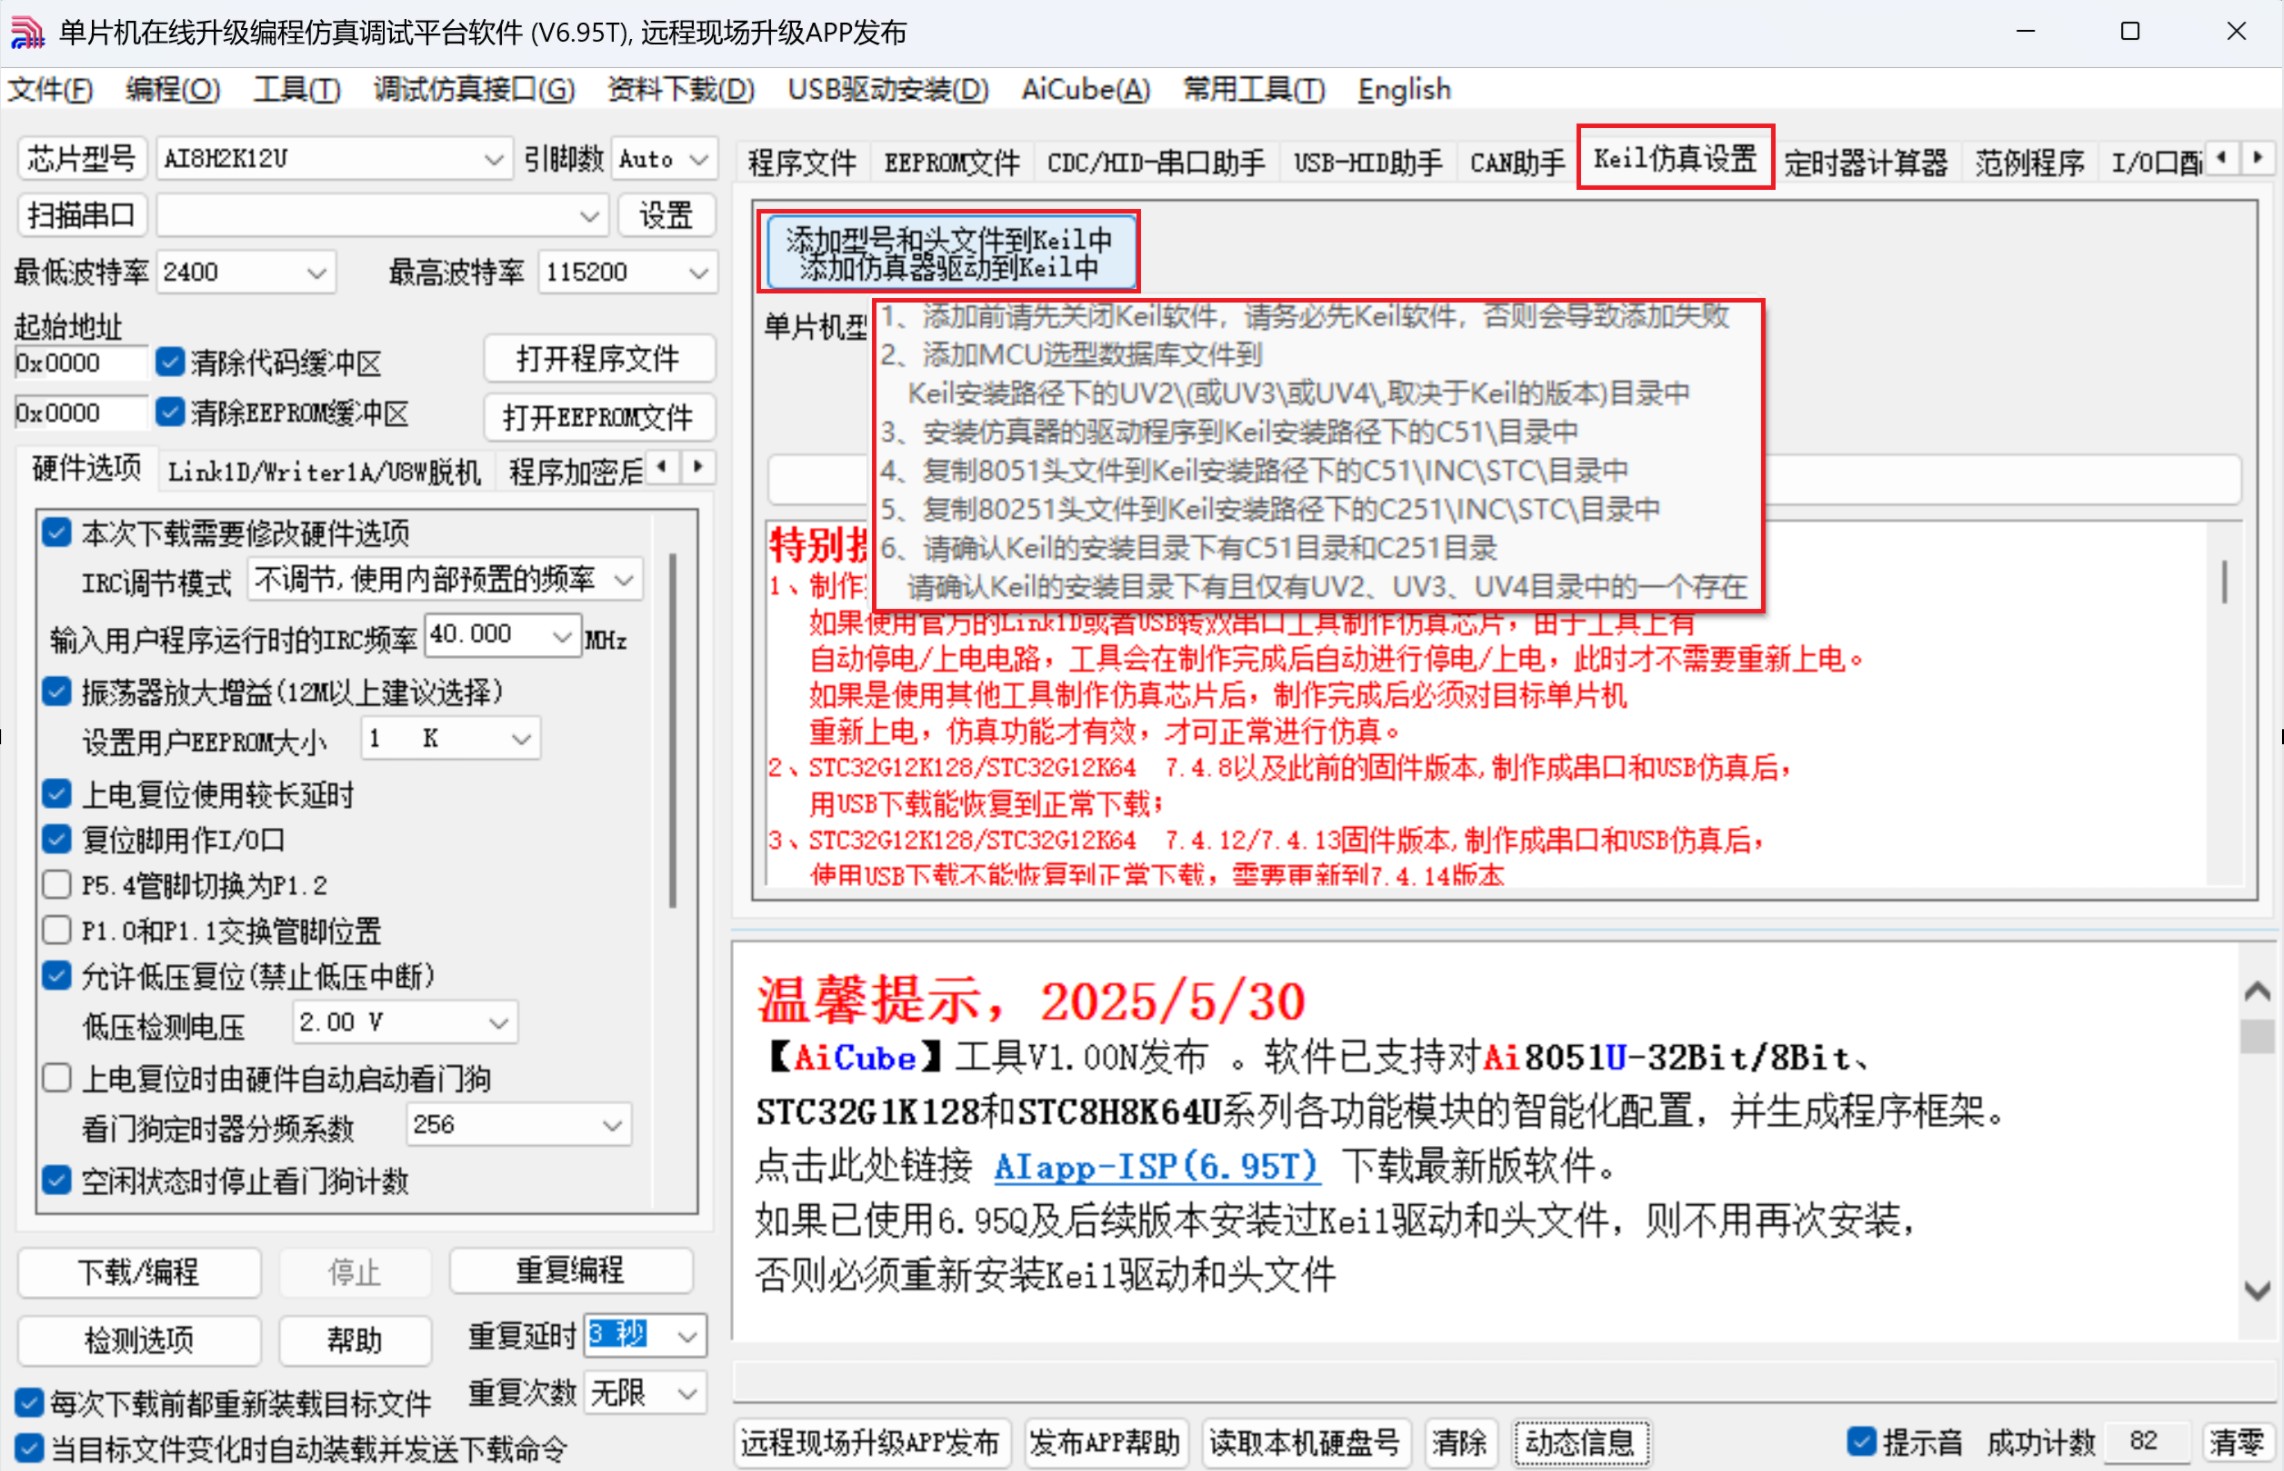Open 调试仿真接口(G) menu
The image size is (2284, 1471).
(x=474, y=90)
